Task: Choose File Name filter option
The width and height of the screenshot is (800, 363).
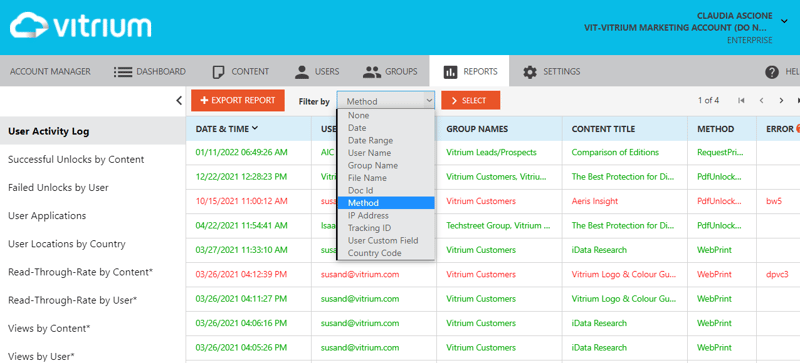Action: [x=386, y=178]
